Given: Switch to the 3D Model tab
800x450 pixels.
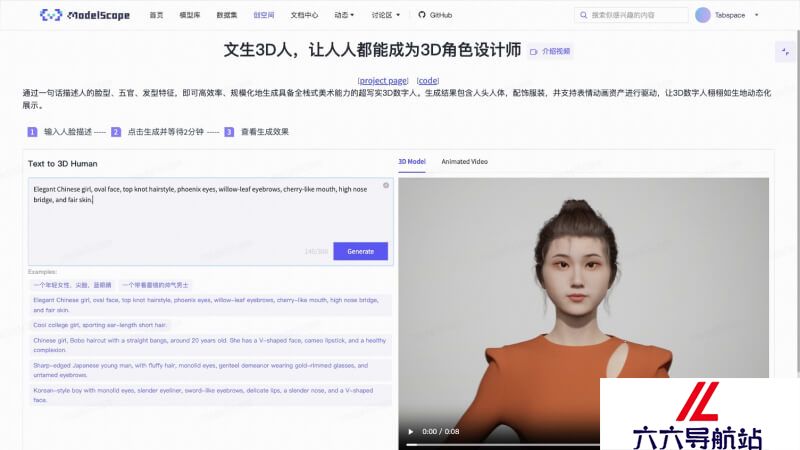Looking at the screenshot, I should (412, 162).
